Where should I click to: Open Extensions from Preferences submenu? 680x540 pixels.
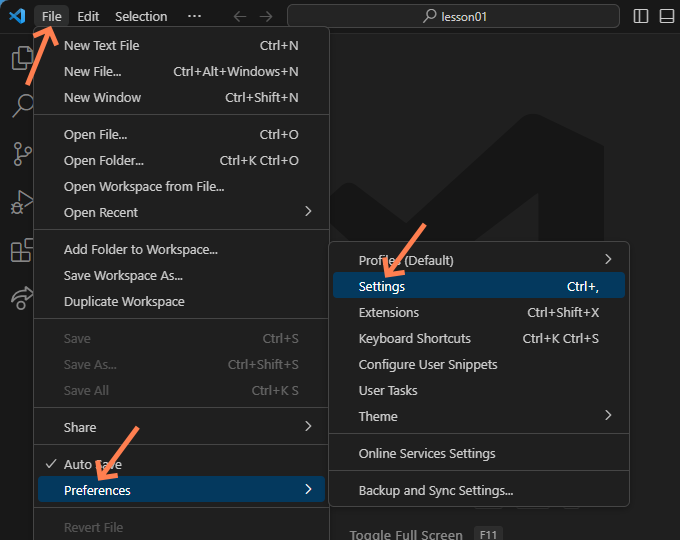pyautogui.click(x=479, y=312)
